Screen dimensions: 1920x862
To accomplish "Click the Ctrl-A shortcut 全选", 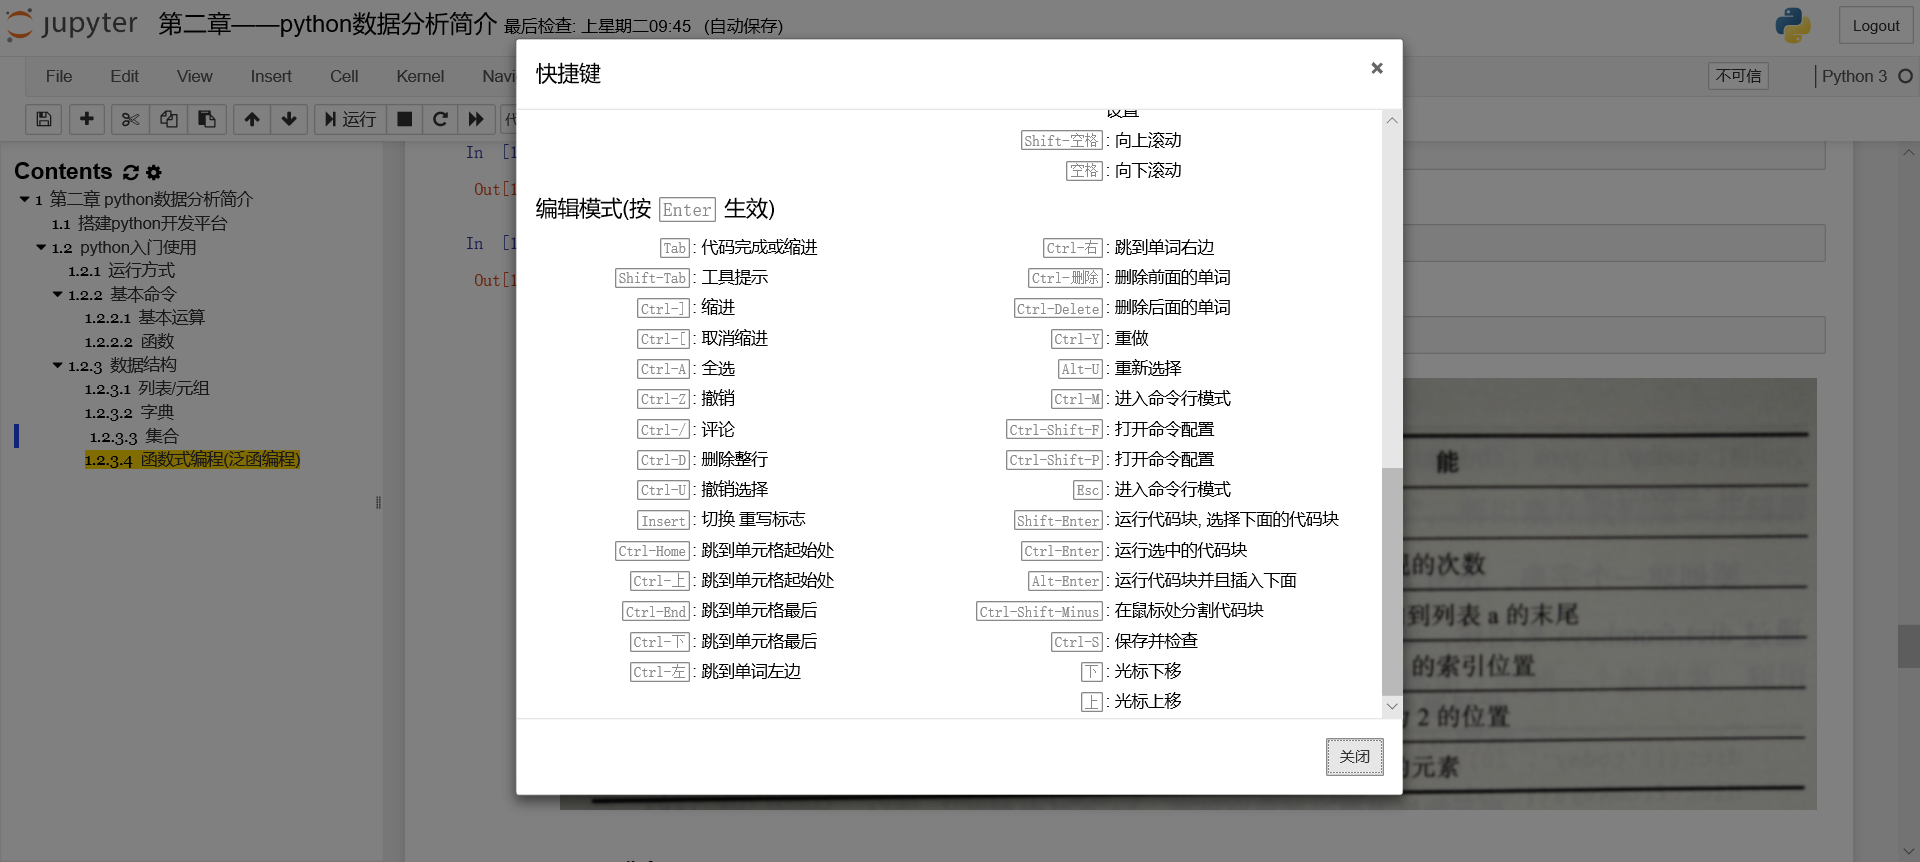I will click(686, 369).
